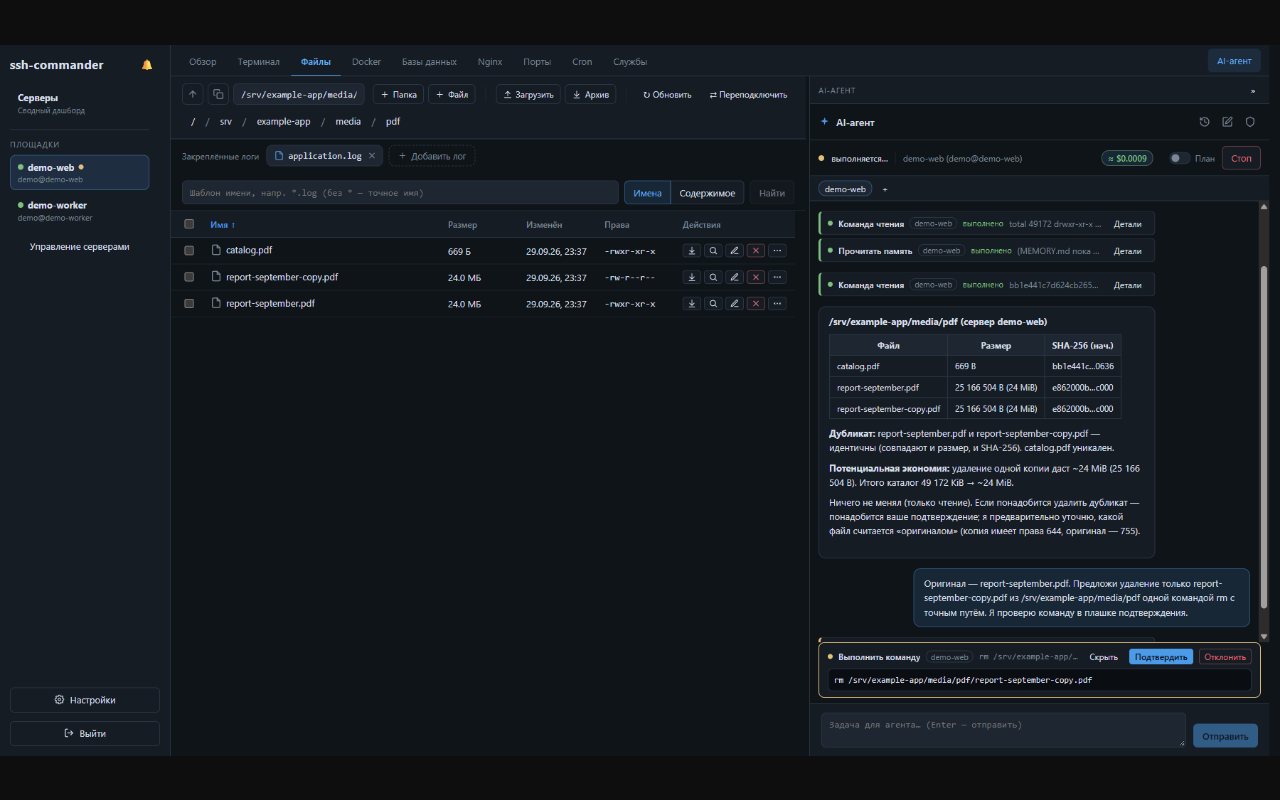The width and height of the screenshot is (1280, 800).
Task: Check the checkbox for catalog.pdf
Action: [x=189, y=251]
